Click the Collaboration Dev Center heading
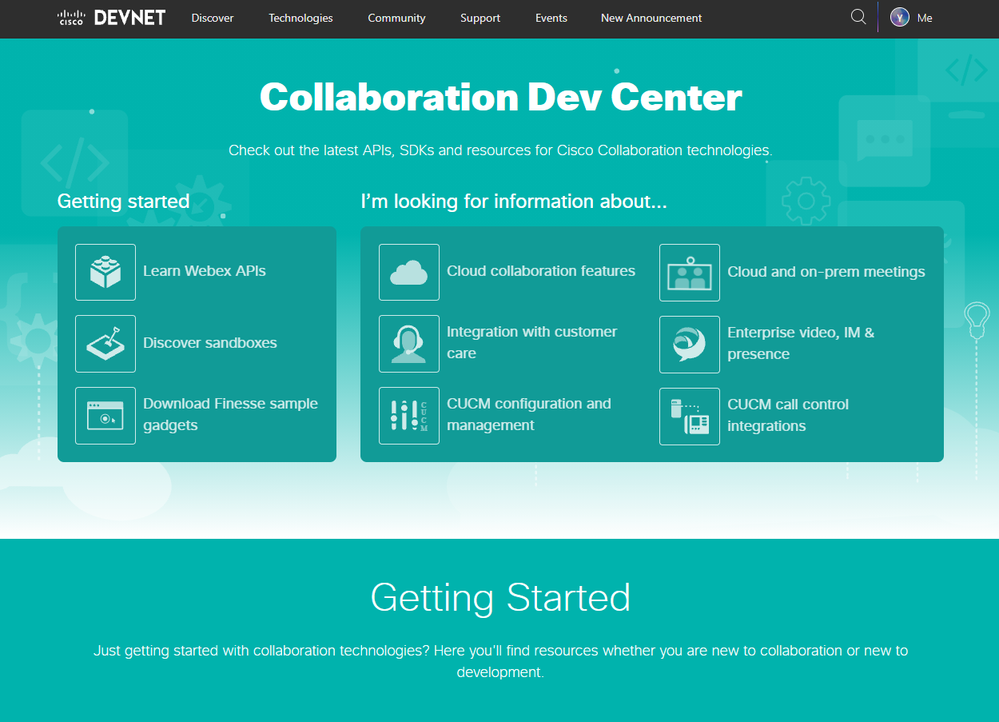This screenshot has height=722, width=999. pyautogui.click(x=501, y=97)
